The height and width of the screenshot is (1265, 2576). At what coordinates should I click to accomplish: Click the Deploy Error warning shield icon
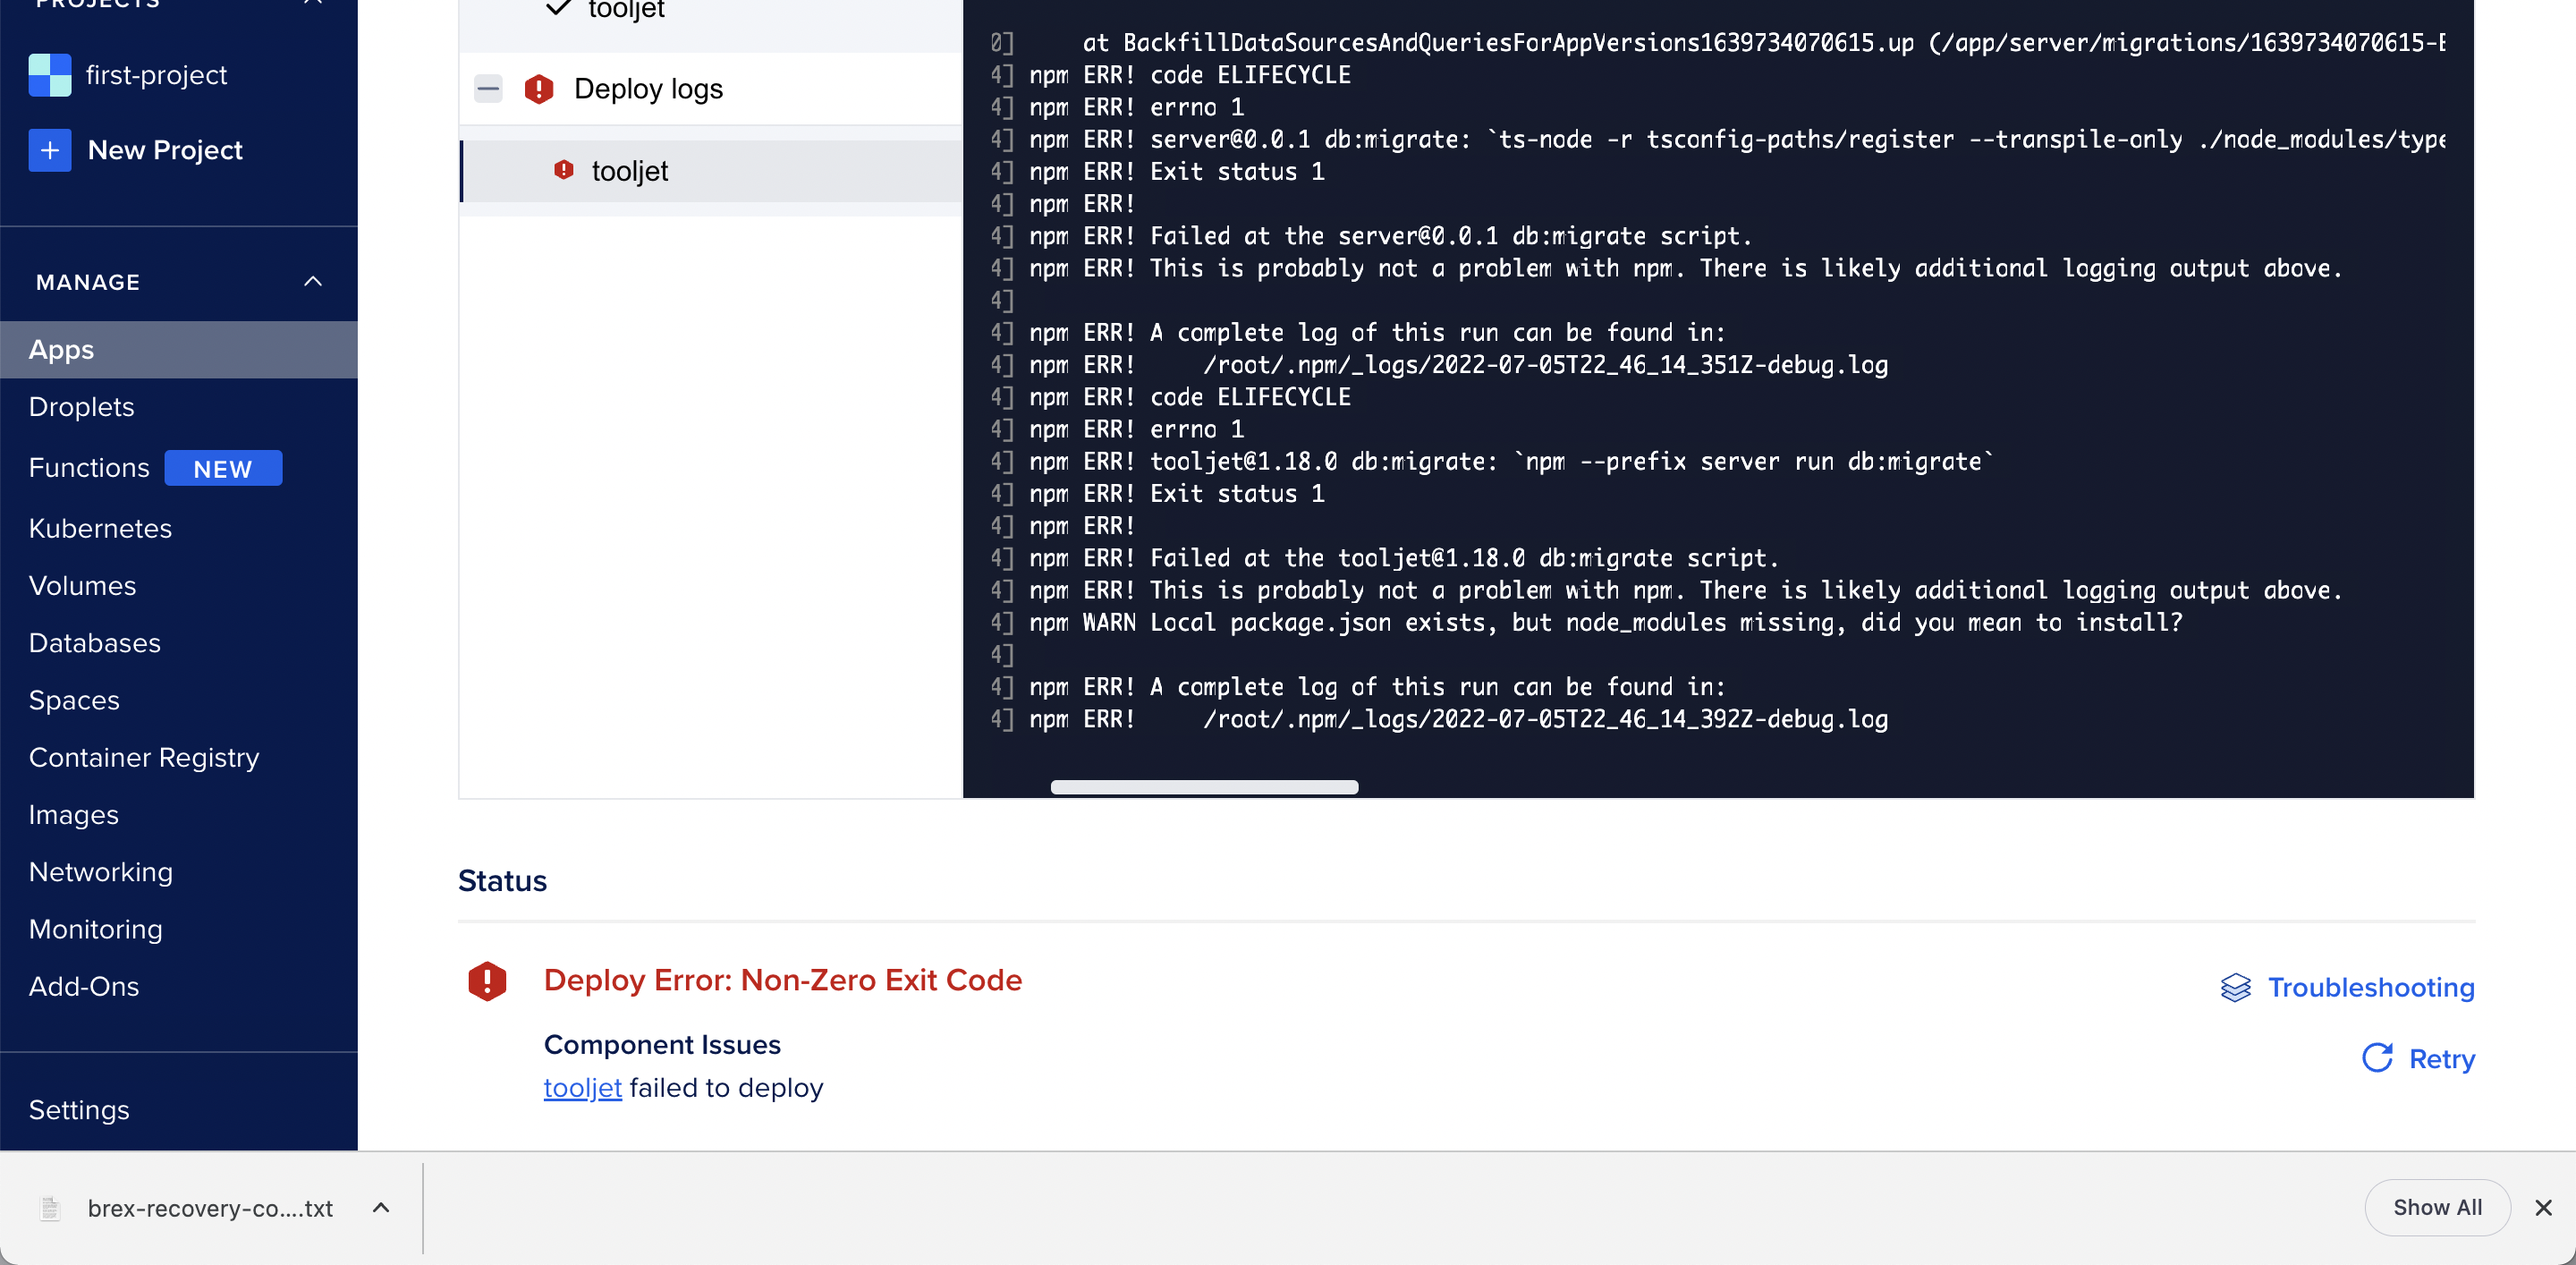click(x=487, y=981)
